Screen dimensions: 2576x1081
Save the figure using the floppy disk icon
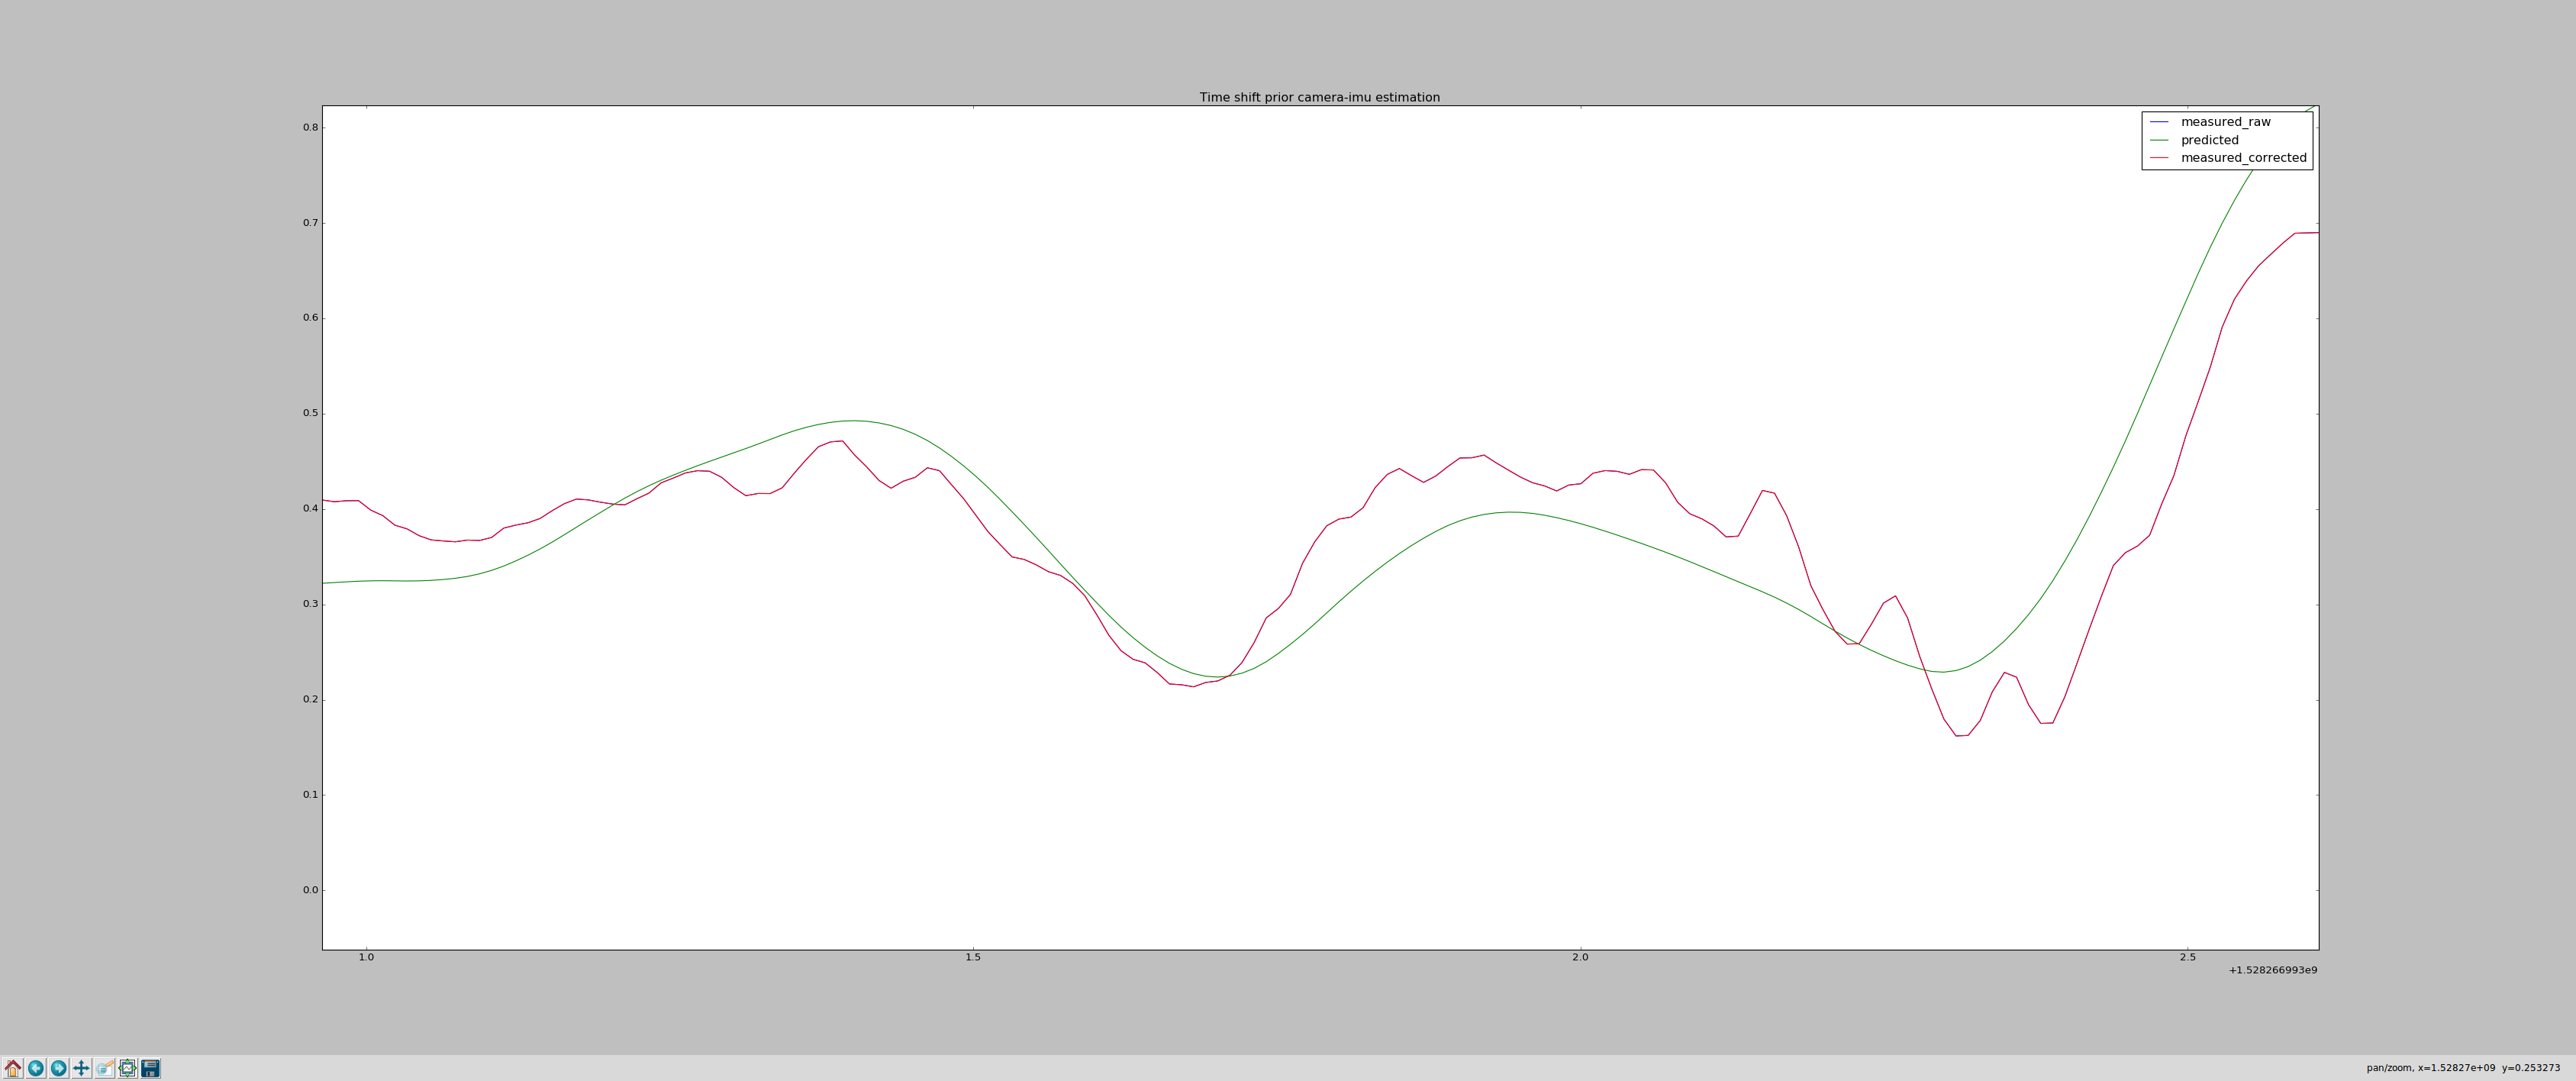[x=150, y=1068]
